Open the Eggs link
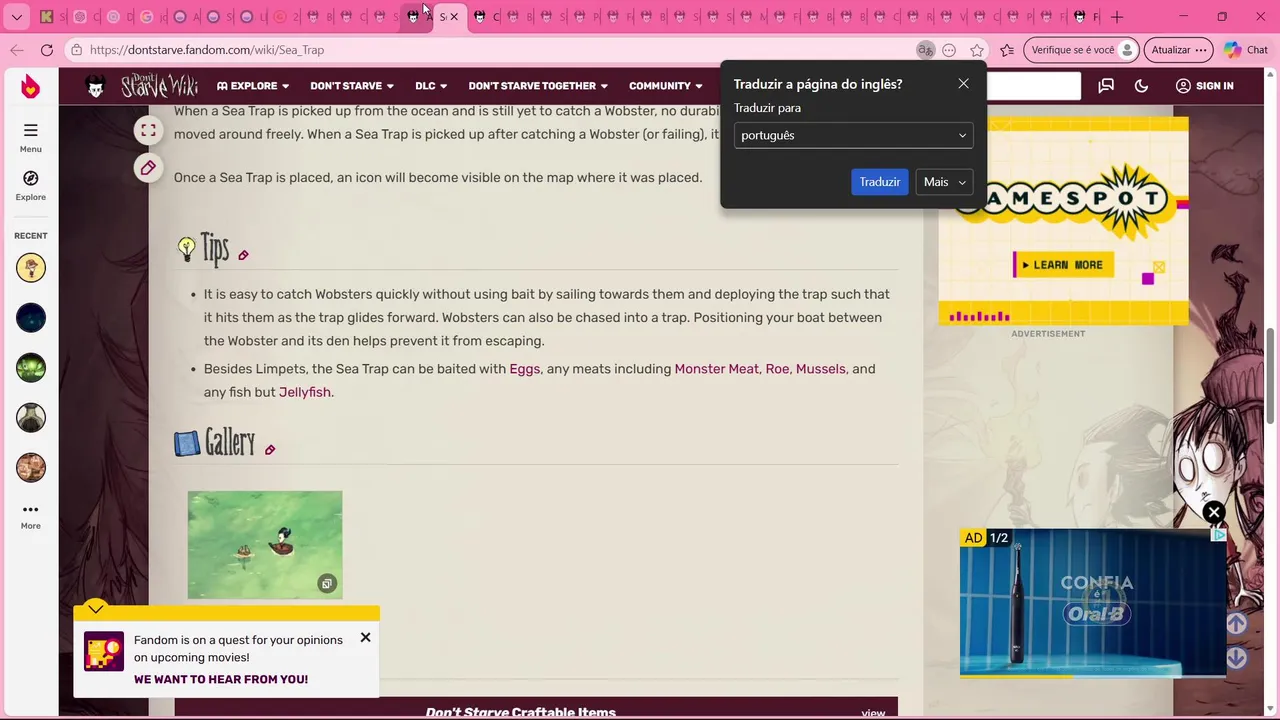The image size is (1280, 720). tap(525, 369)
